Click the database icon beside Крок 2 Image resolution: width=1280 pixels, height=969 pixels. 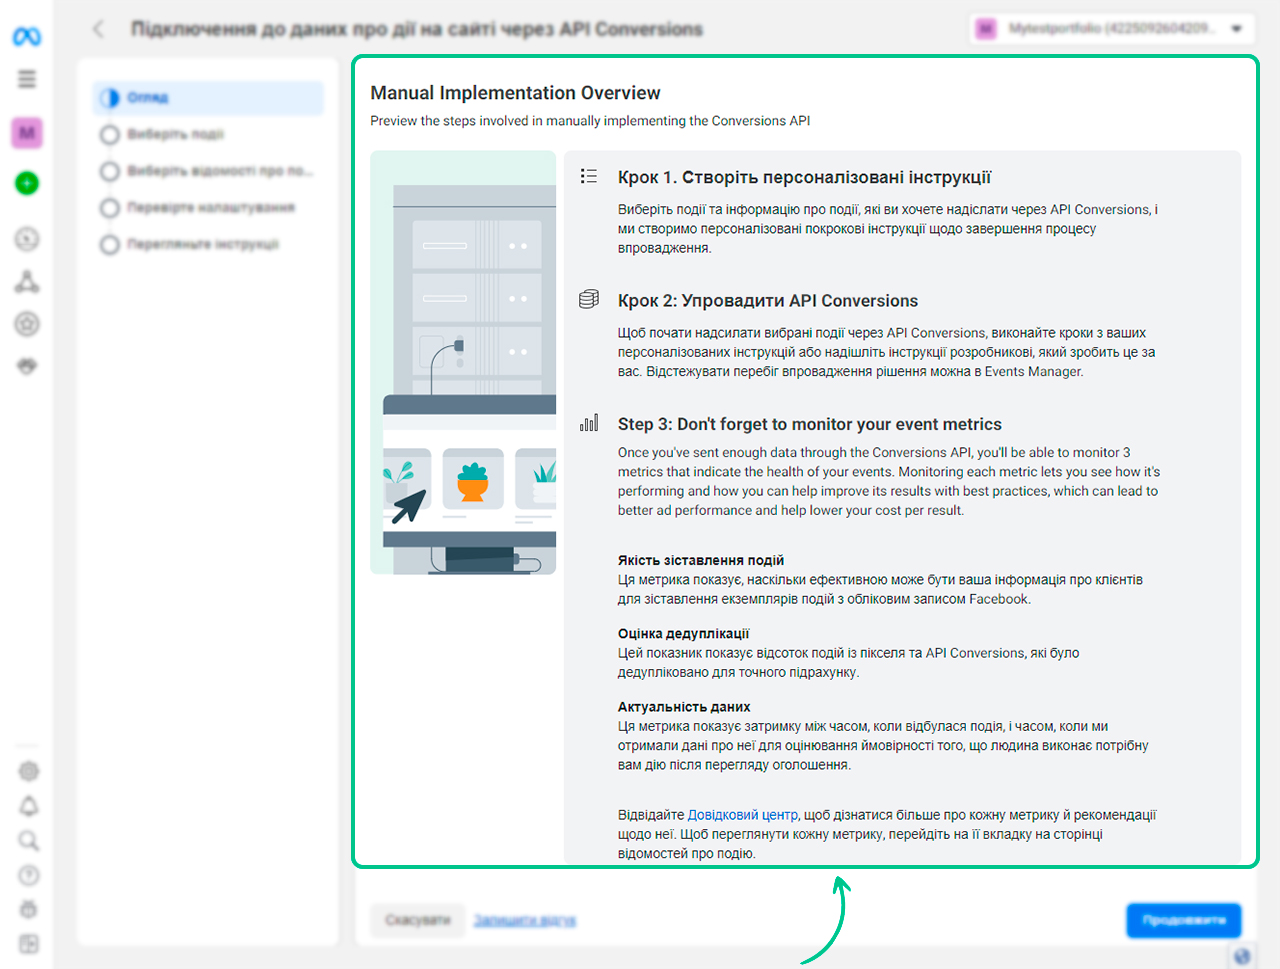[x=589, y=299]
